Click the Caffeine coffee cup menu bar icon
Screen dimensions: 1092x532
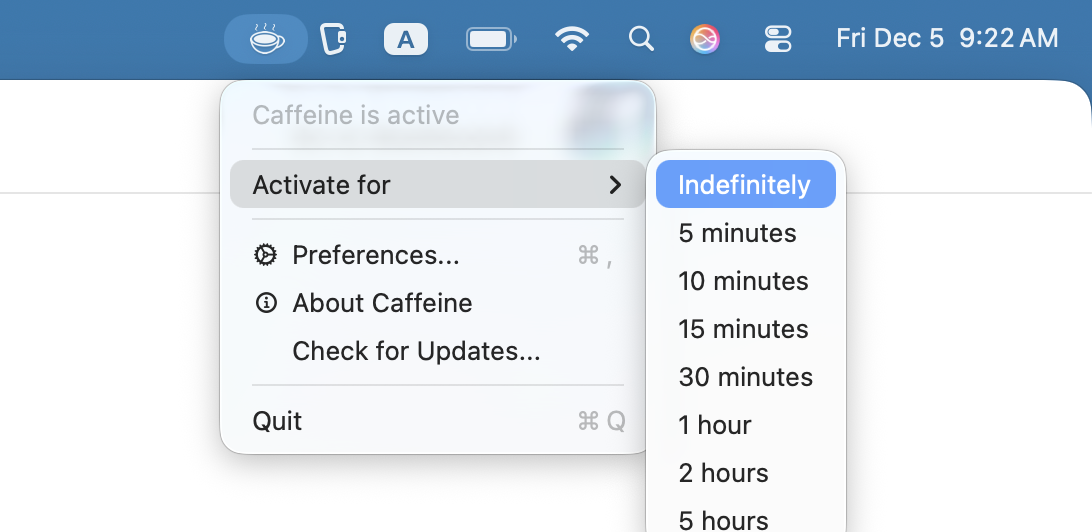click(x=266, y=39)
